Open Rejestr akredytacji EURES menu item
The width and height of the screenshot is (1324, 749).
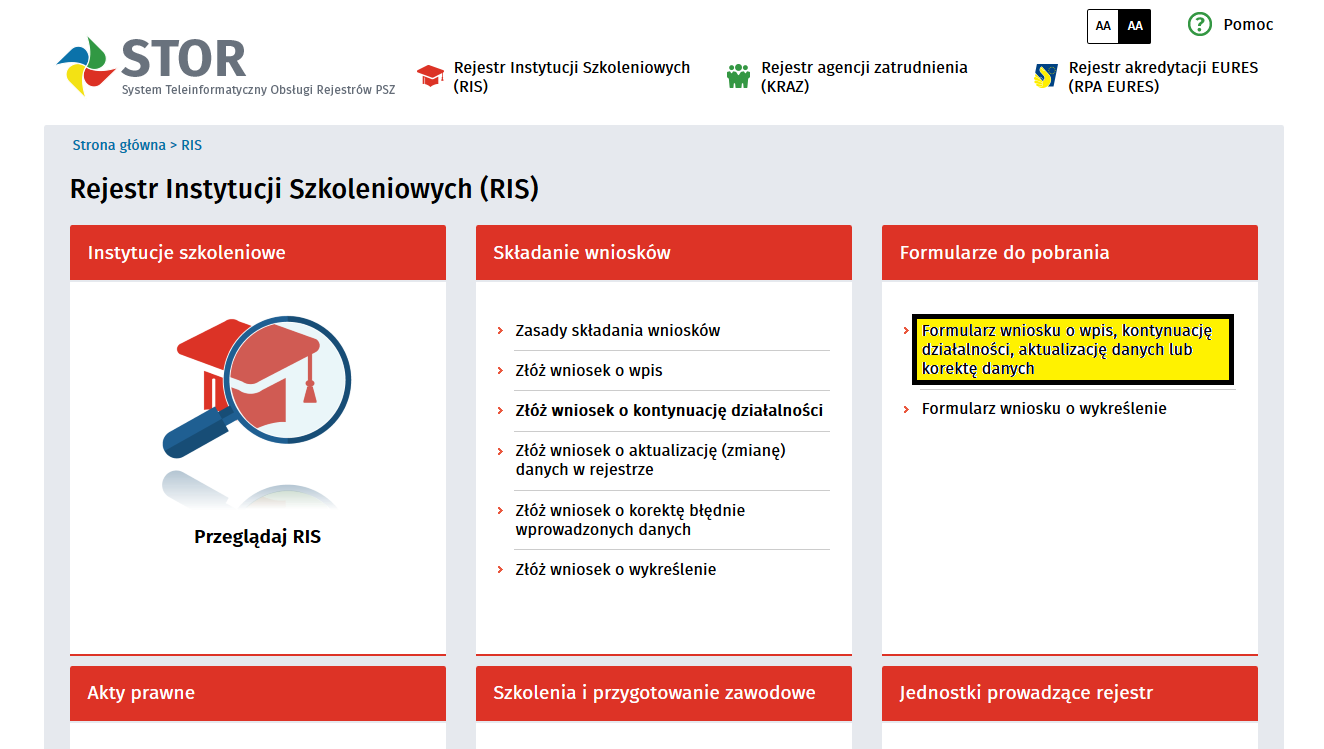pyautogui.click(x=1163, y=77)
